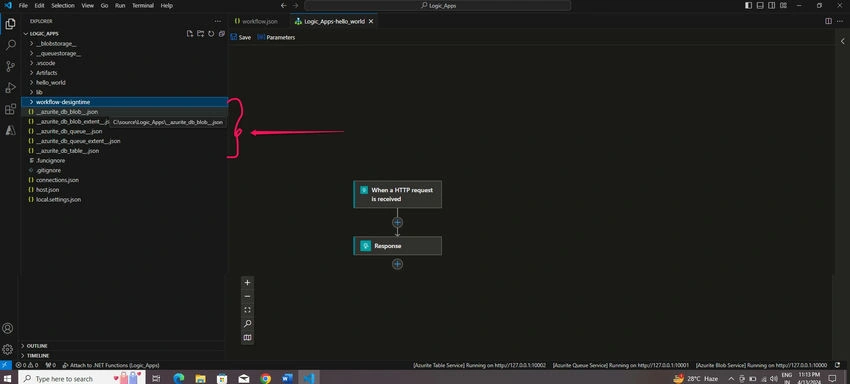
Task: Select the 'When a HTTP request is received' trigger
Action: click(397, 194)
